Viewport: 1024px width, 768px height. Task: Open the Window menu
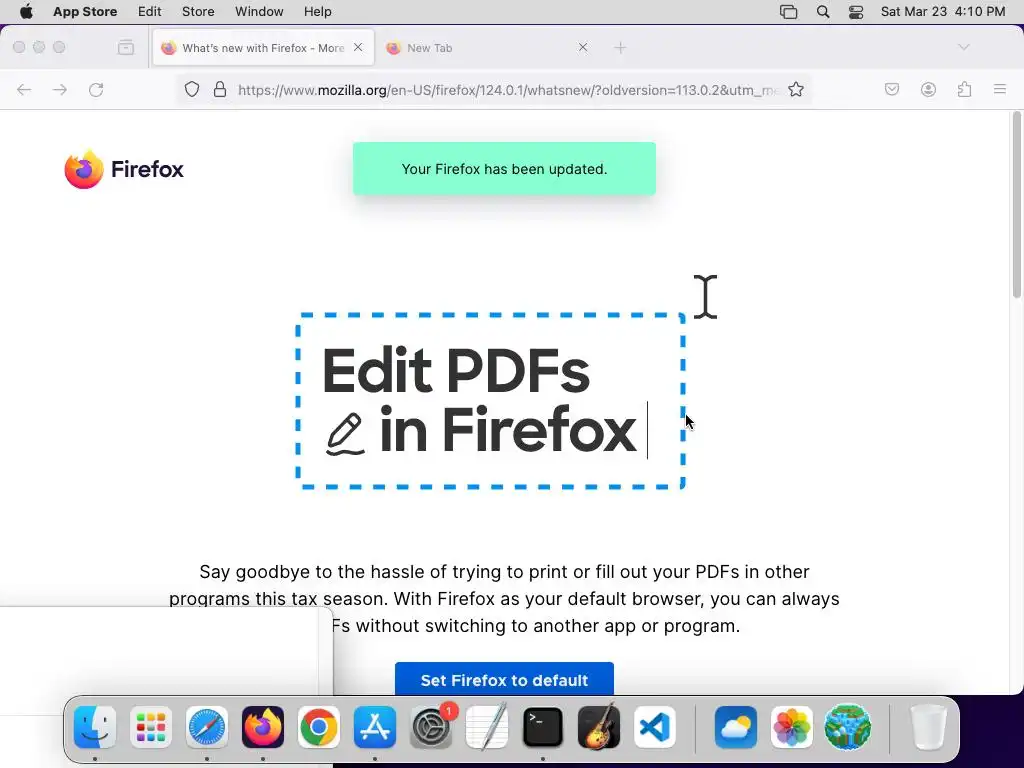(x=259, y=12)
